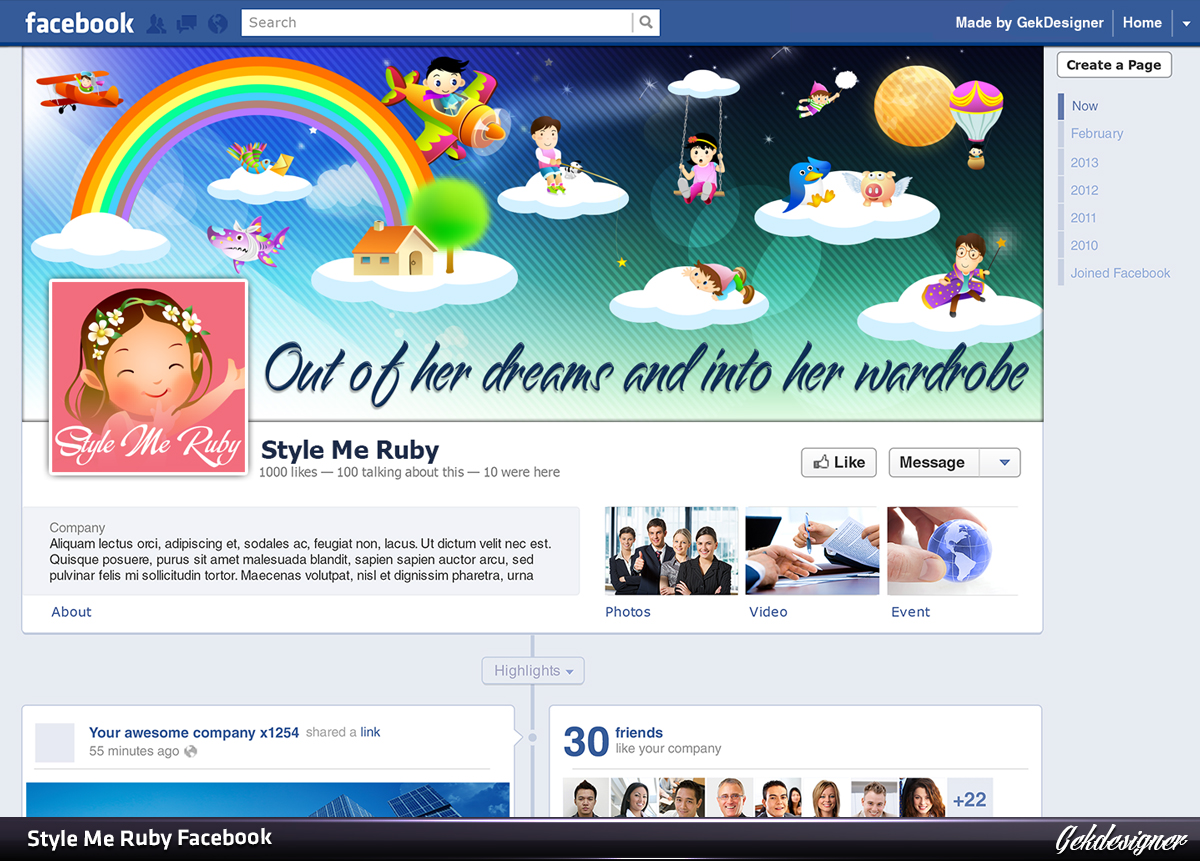Click the search magnifier icon
The image size is (1200, 861).
pos(647,22)
